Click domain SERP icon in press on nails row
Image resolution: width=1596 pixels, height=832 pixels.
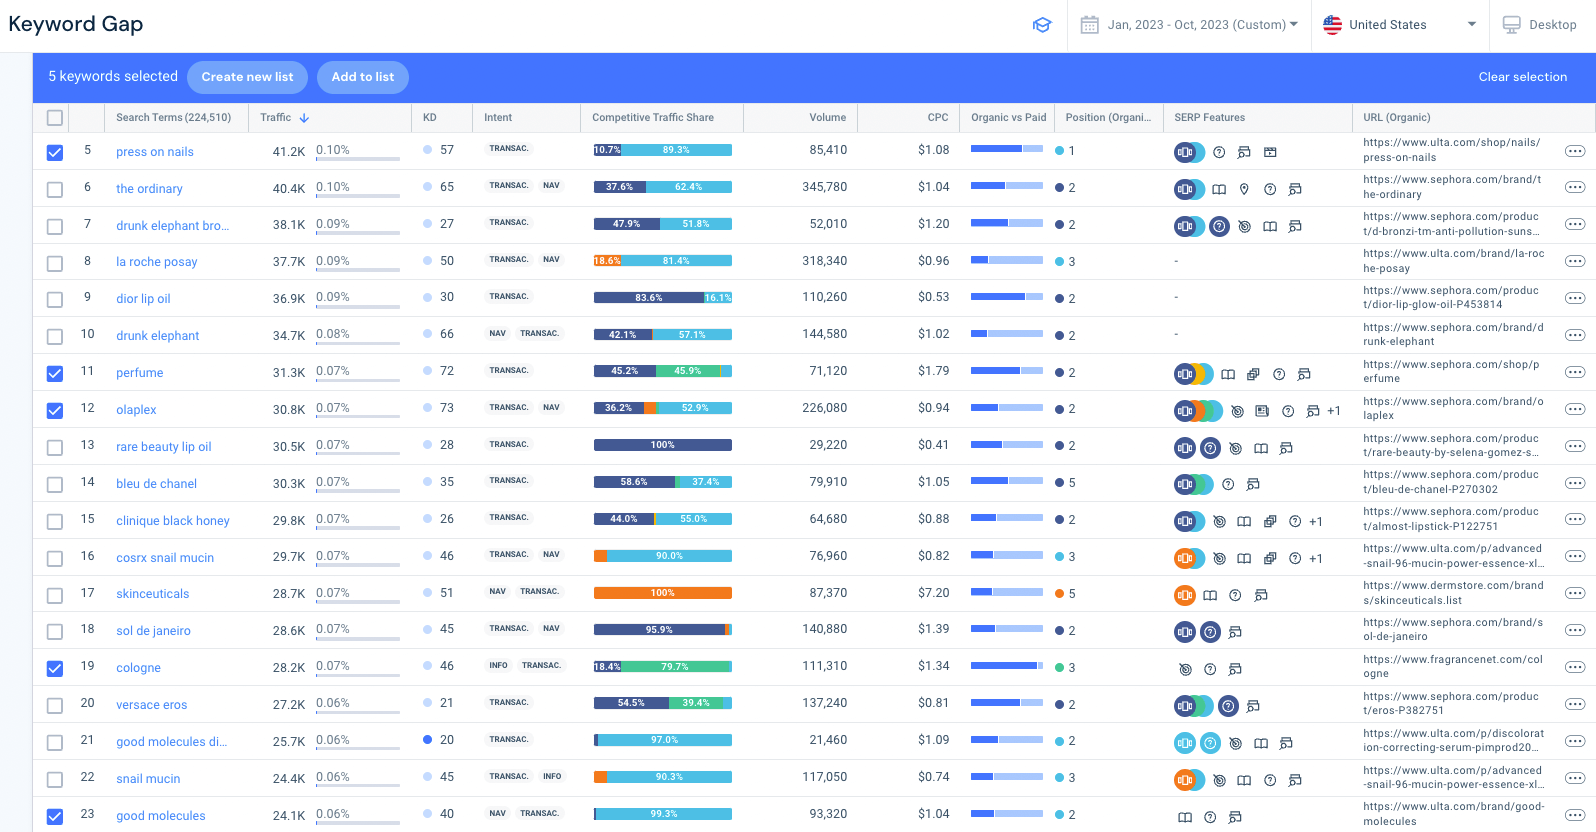click(1185, 152)
